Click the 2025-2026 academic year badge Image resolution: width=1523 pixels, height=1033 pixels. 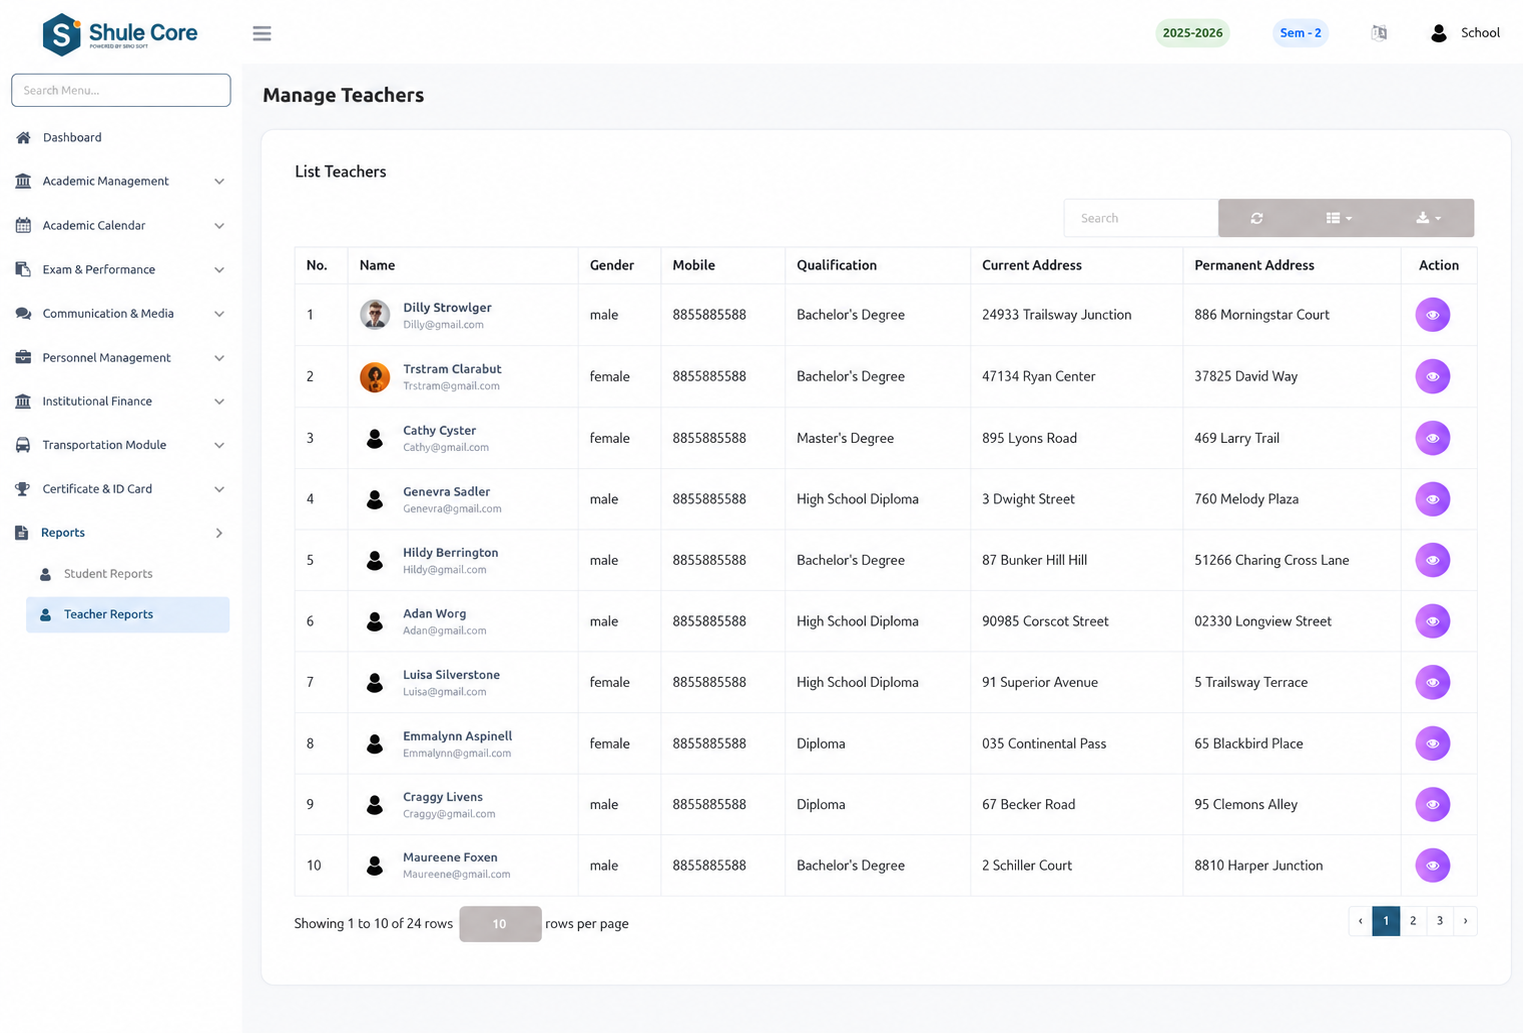(x=1192, y=33)
